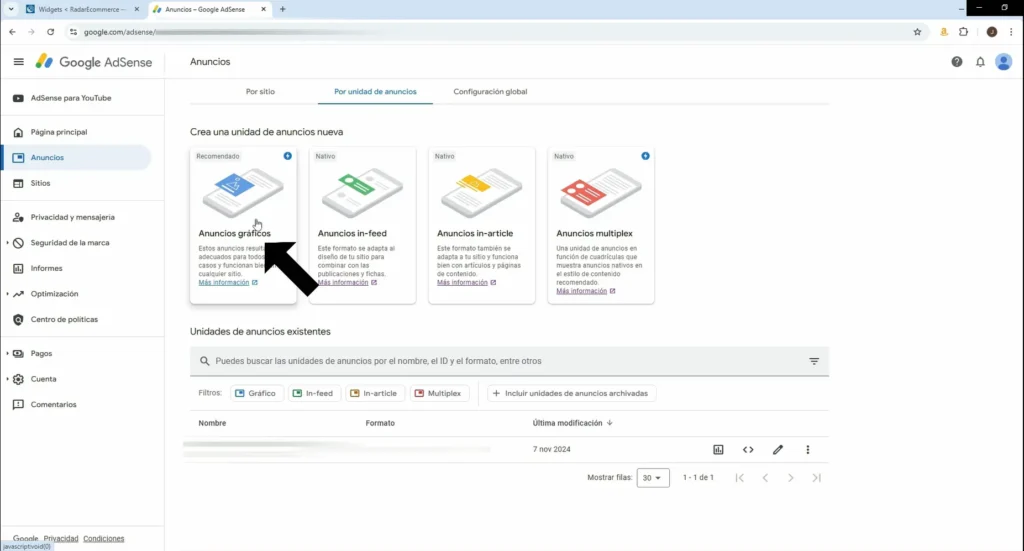Click the search magnifier icon

pos(204,361)
